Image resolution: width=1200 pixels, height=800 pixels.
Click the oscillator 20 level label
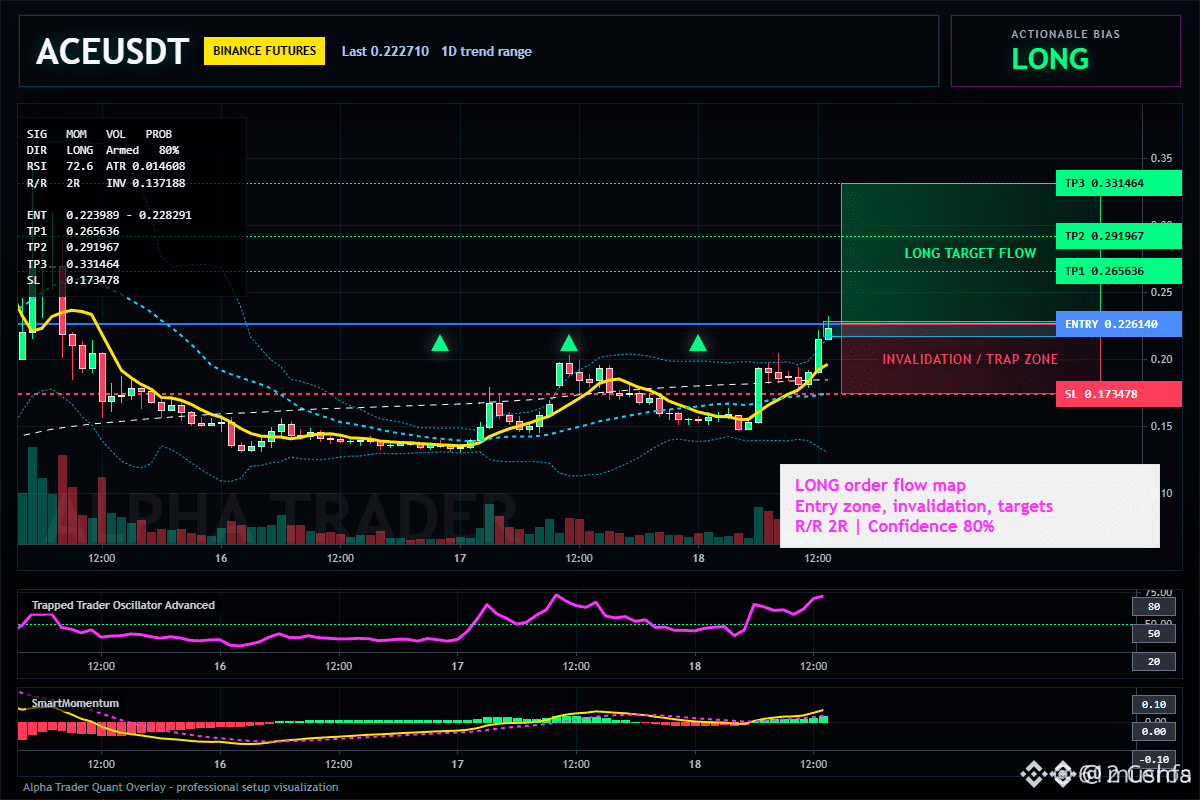pyautogui.click(x=1154, y=661)
